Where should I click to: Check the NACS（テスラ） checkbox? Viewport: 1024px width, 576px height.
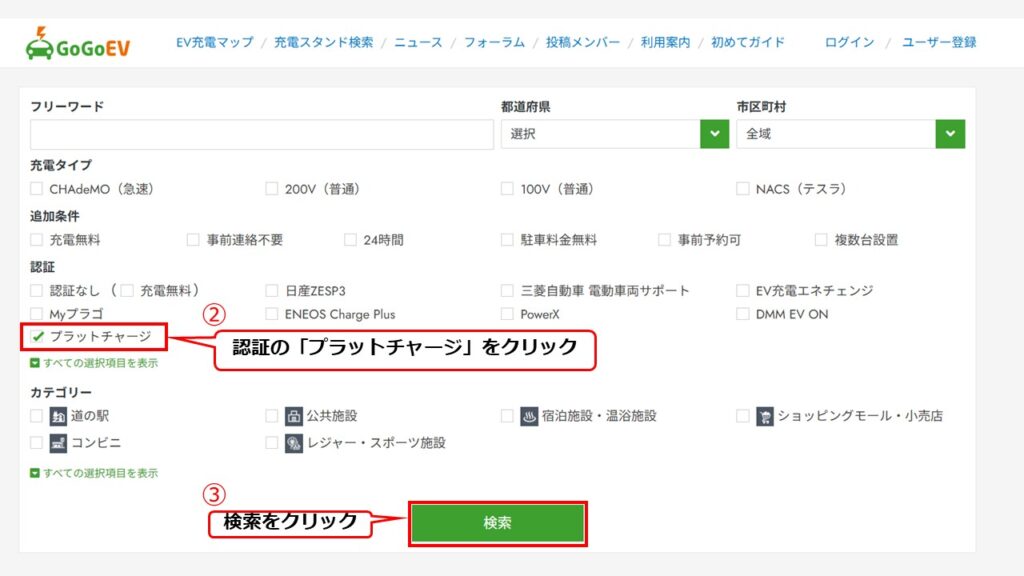[x=743, y=189]
